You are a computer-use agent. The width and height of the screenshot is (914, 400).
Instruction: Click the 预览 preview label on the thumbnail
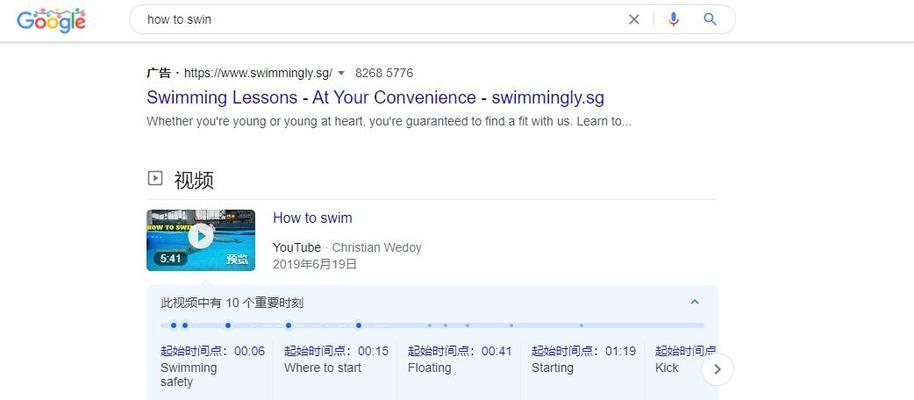coord(237,259)
